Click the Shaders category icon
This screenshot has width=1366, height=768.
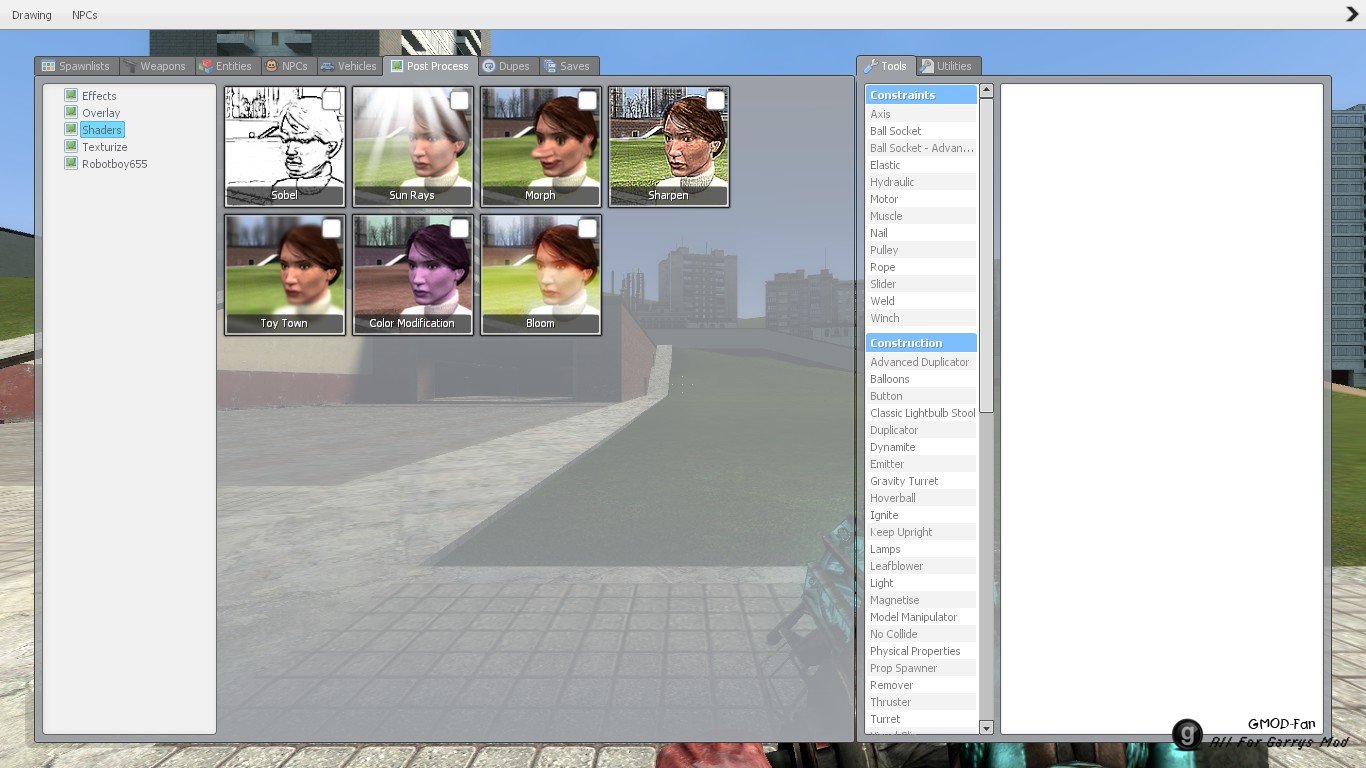point(71,129)
